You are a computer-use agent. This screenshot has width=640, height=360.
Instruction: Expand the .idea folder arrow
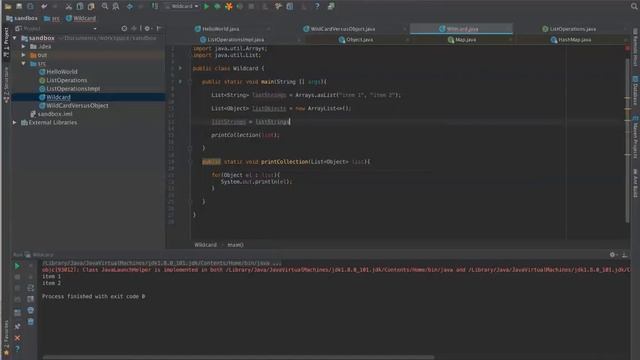coord(24,47)
